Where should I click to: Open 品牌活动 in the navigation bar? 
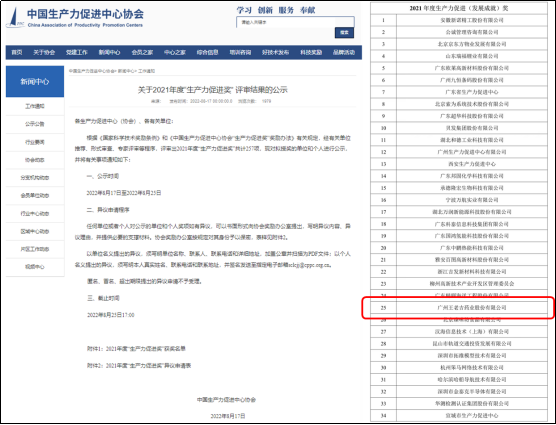click(344, 52)
